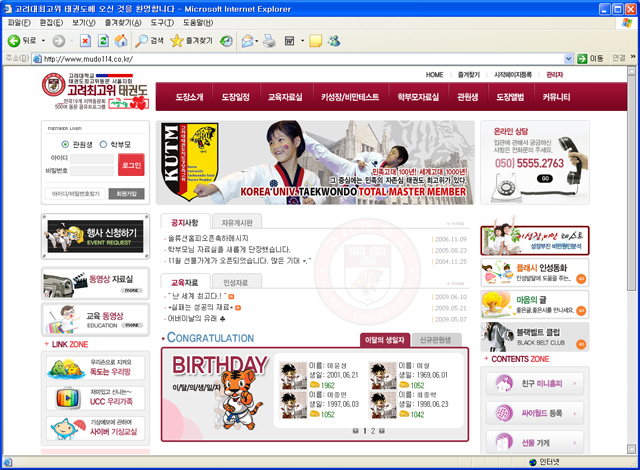Open the 동영상 자료실 banner
The height and width of the screenshot is (470, 640).
96,283
